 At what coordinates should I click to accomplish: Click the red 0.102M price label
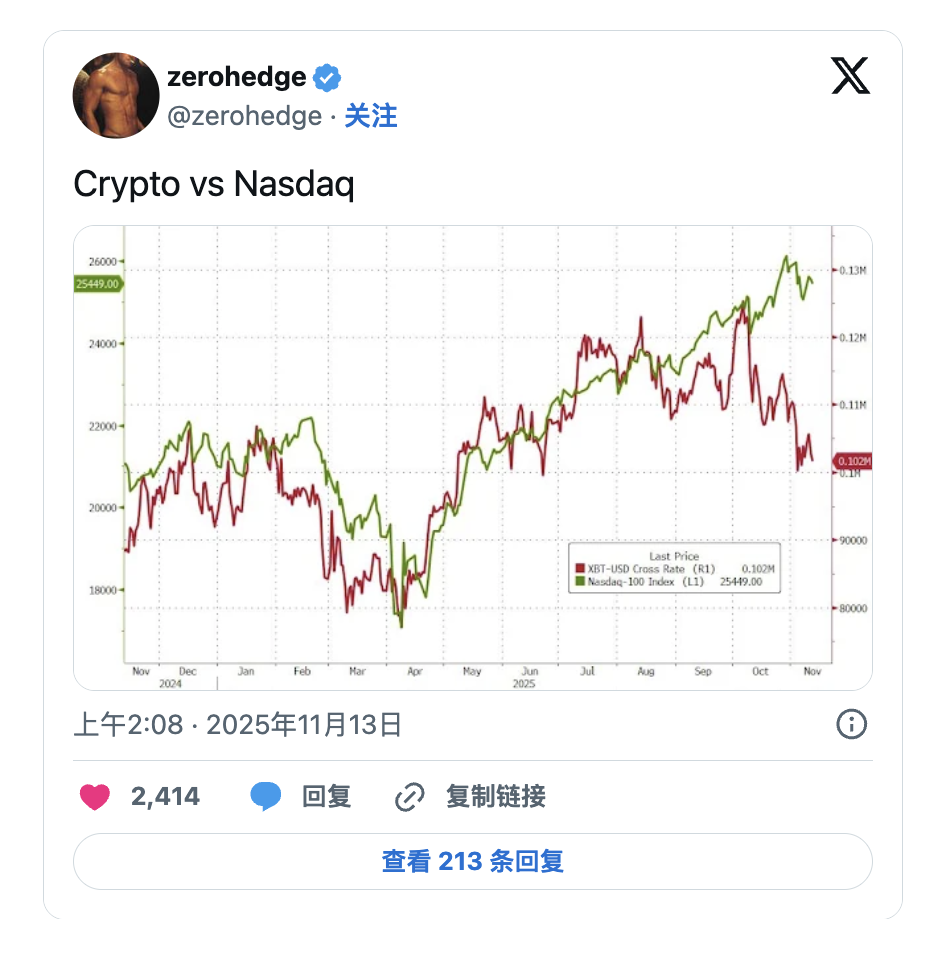click(x=853, y=461)
